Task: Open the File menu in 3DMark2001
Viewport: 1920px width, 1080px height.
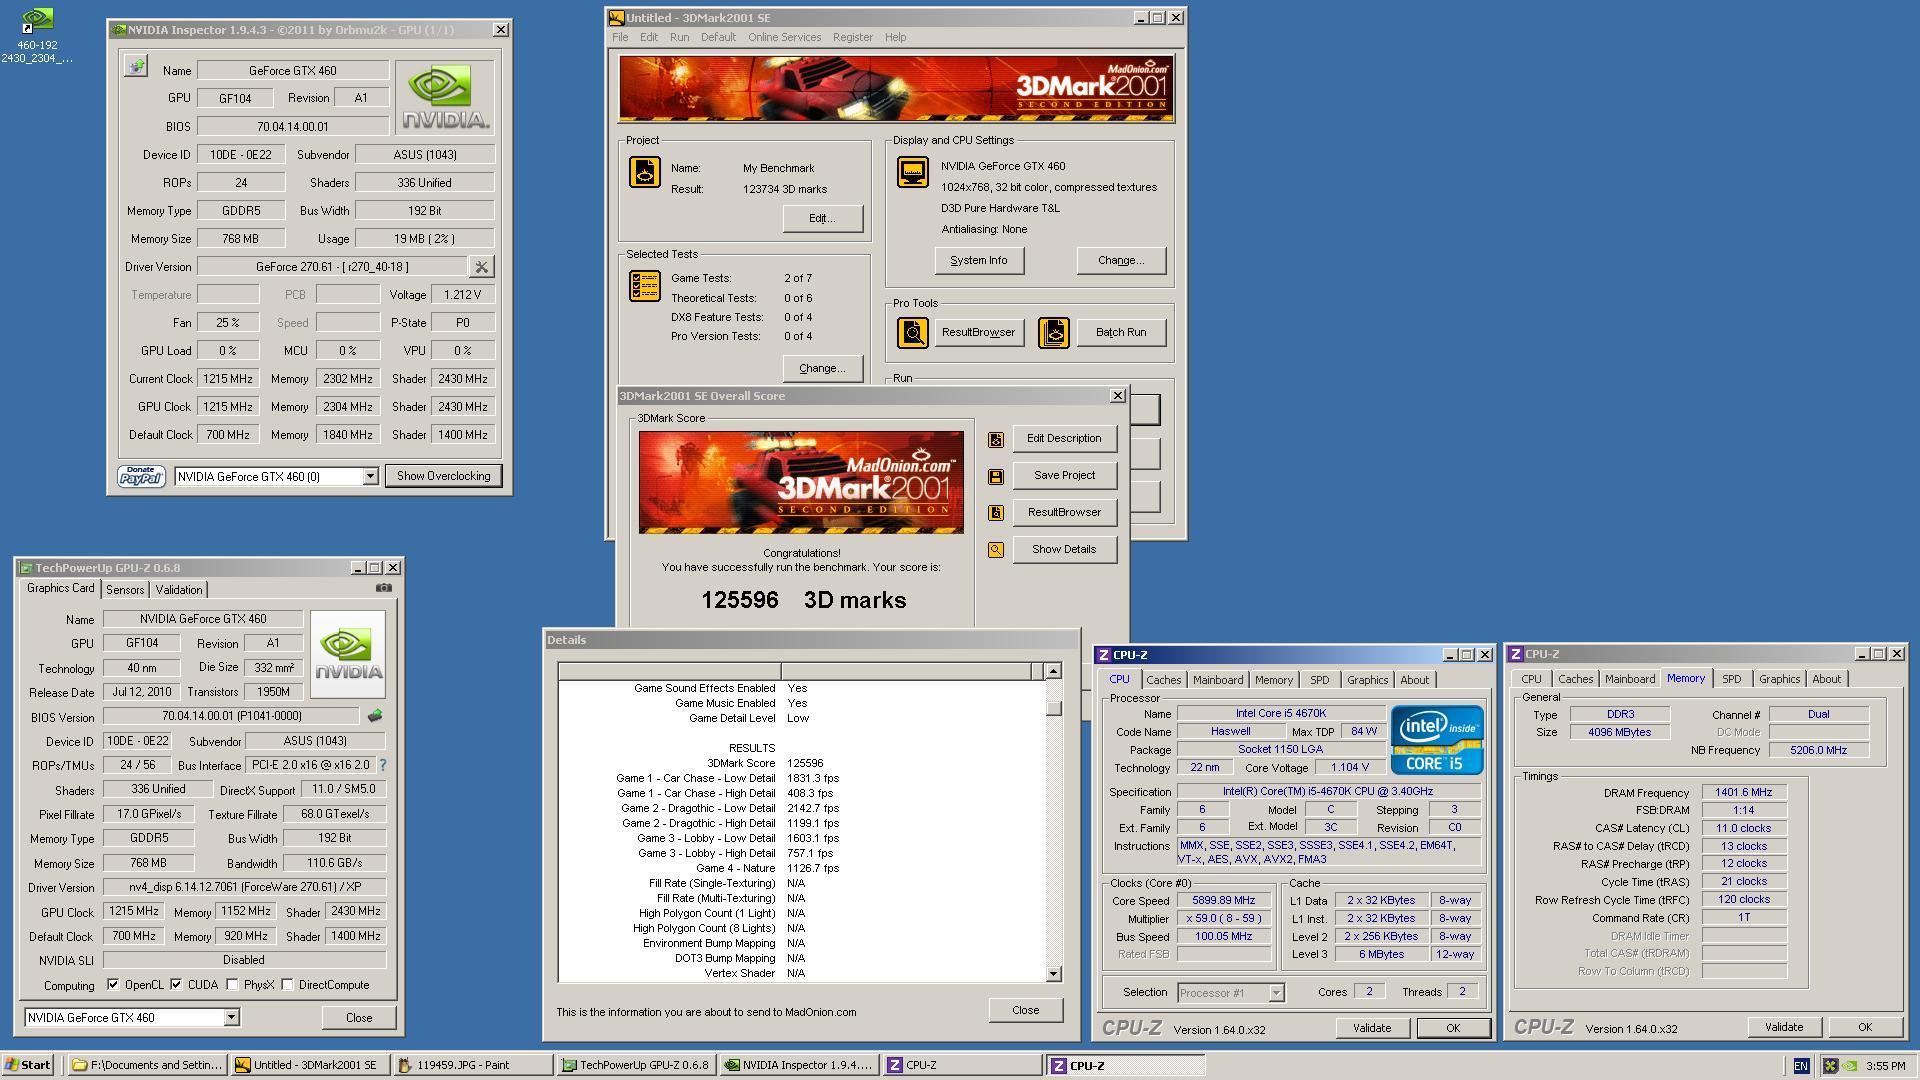Action: (620, 37)
